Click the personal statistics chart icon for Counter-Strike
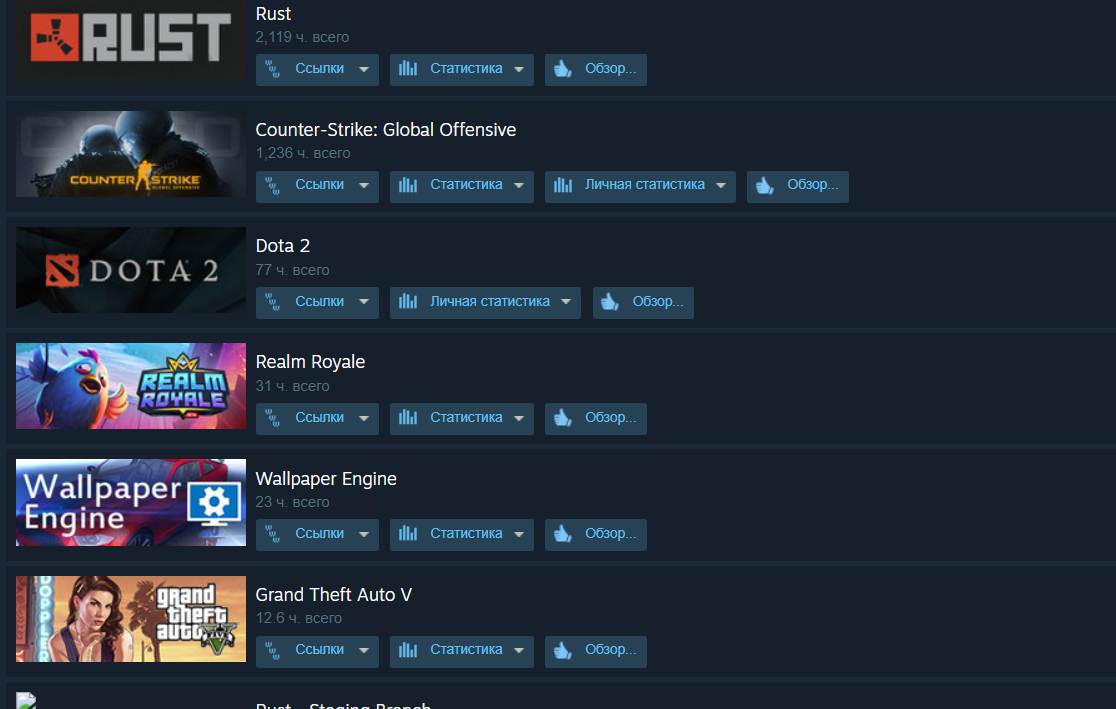This screenshot has height=709, width=1116. tap(563, 185)
